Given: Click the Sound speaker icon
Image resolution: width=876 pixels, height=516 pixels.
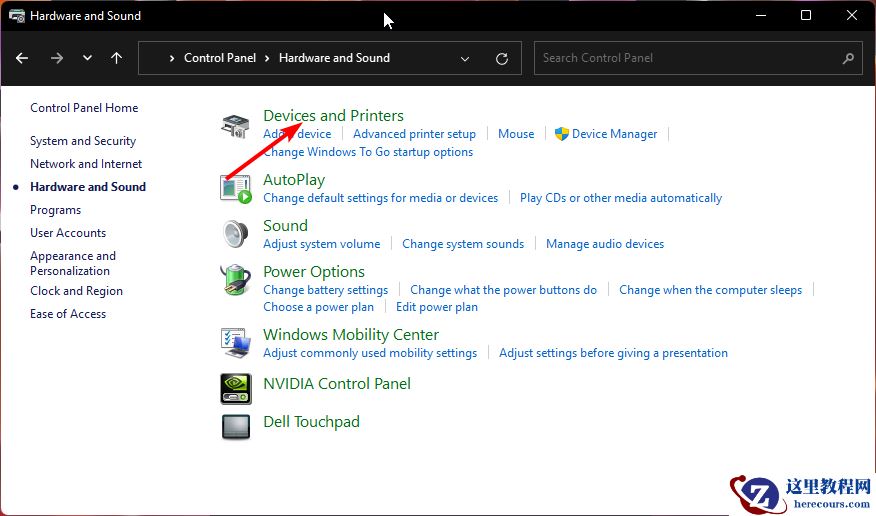Looking at the screenshot, I should tap(235, 234).
